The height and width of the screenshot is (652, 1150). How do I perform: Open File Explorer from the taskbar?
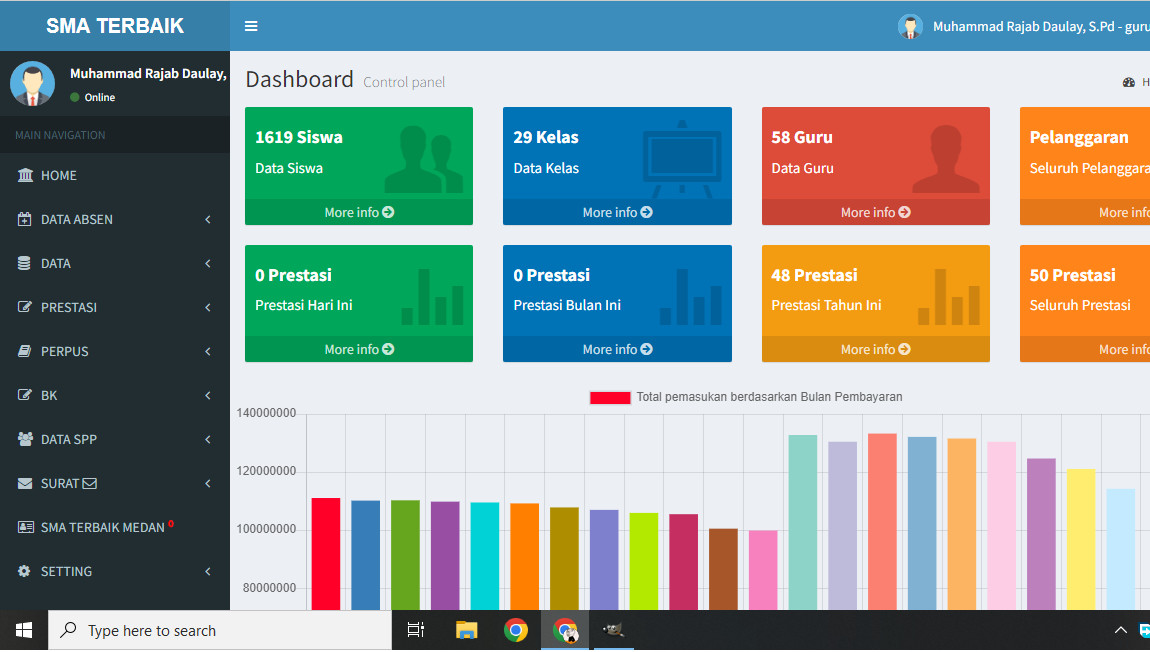(x=466, y=630)
